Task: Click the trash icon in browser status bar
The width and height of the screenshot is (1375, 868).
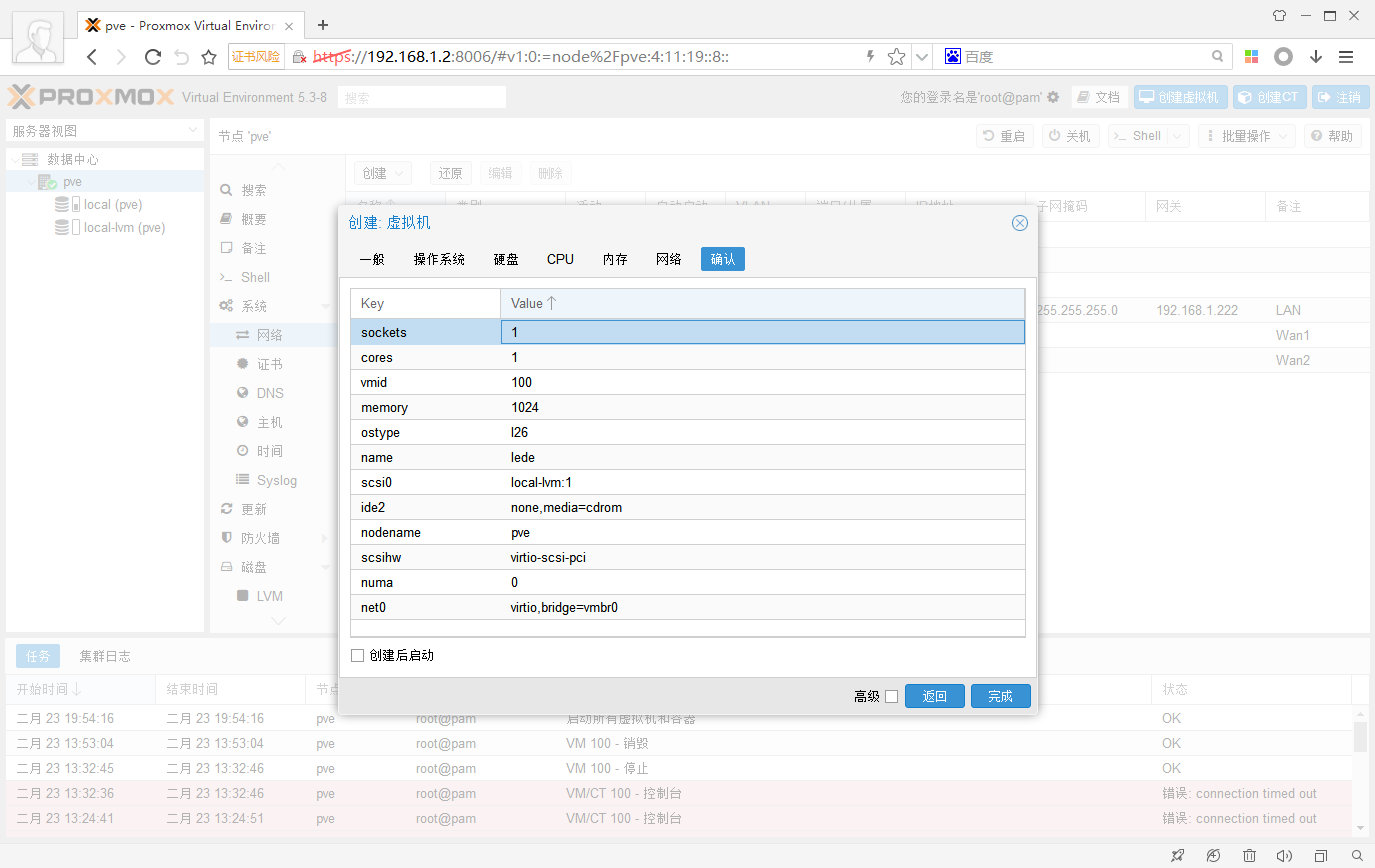Action: click(x=1249, y=856)
